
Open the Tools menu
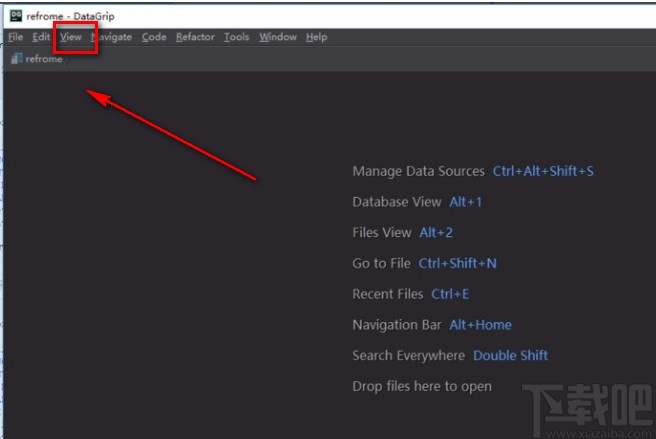point(236,37)
